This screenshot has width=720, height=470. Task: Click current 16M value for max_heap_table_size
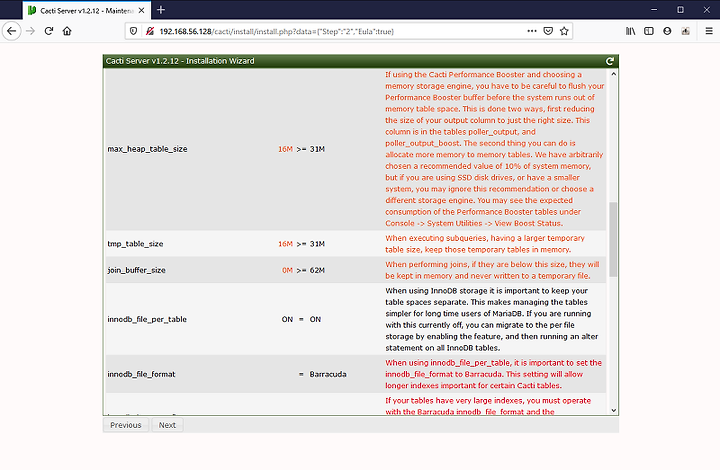point(285,149)
